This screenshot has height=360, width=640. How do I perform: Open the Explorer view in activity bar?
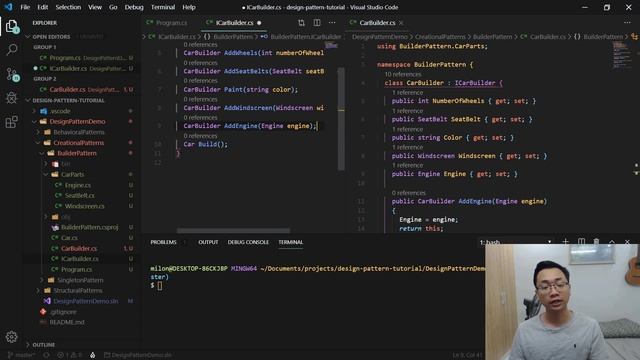click(12, 27)
